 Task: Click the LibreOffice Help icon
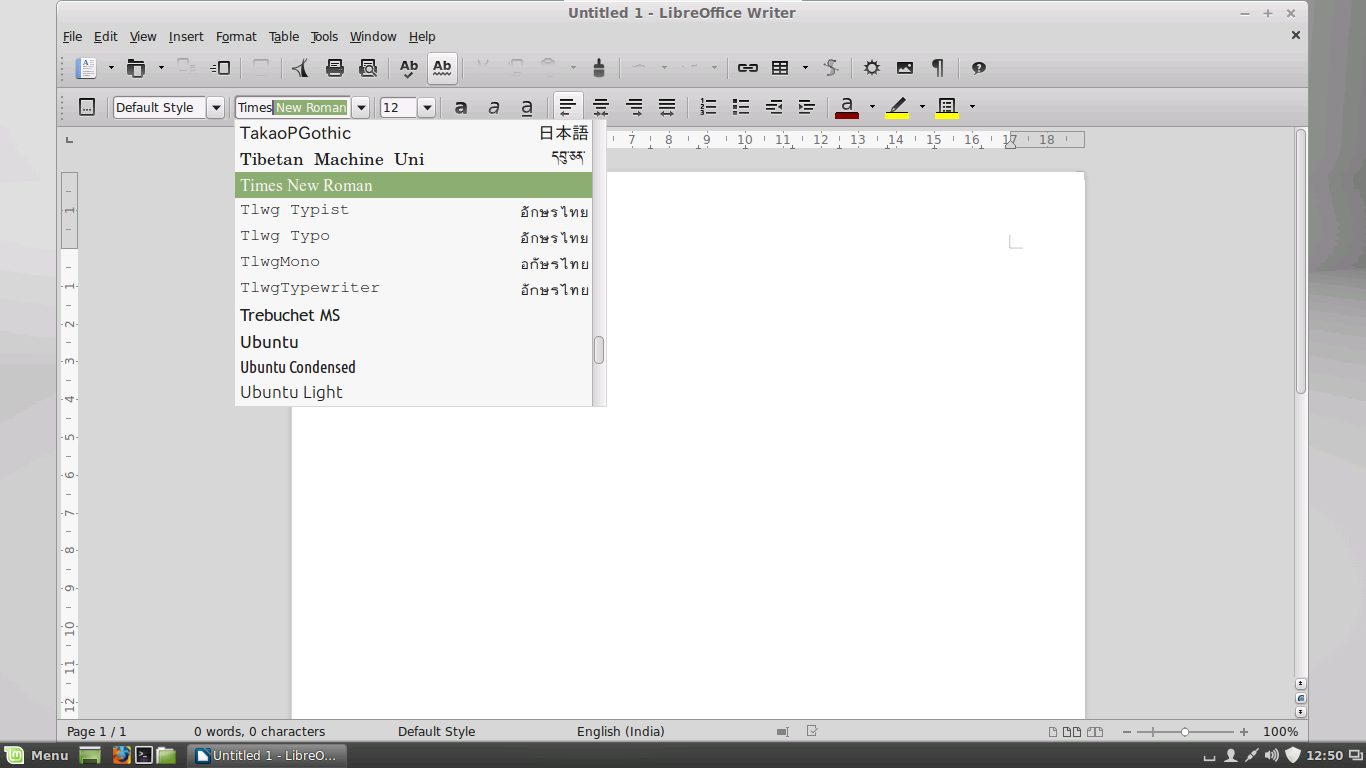tap(979, 68)
